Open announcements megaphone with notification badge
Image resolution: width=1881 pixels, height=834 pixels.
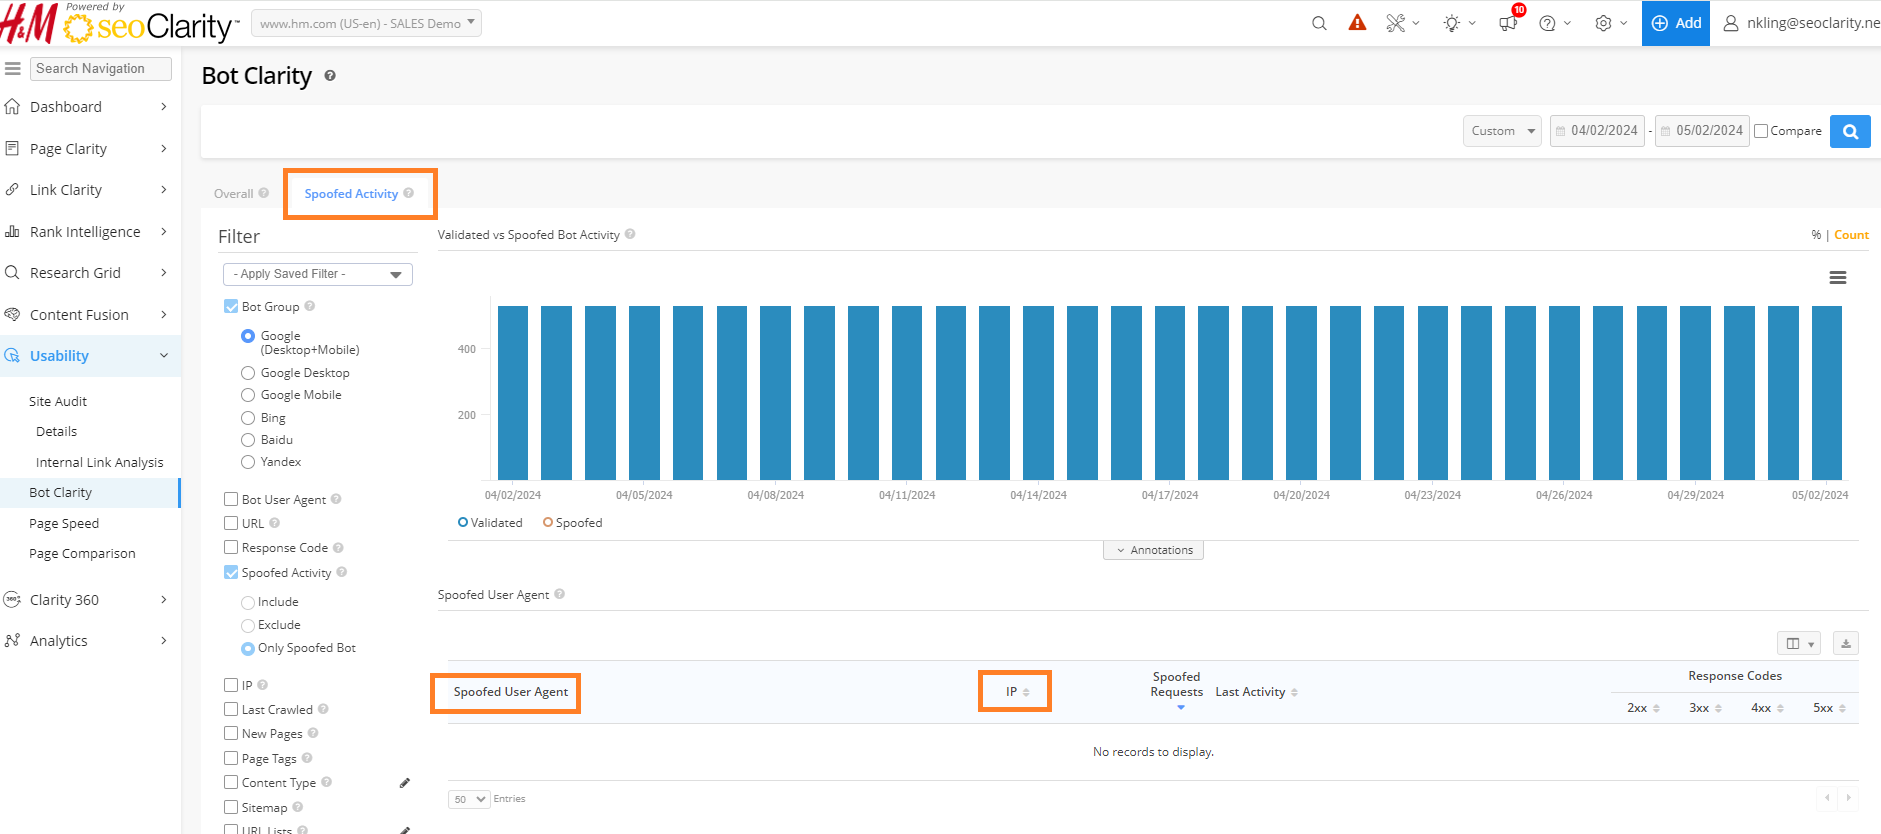[1508, 23]
